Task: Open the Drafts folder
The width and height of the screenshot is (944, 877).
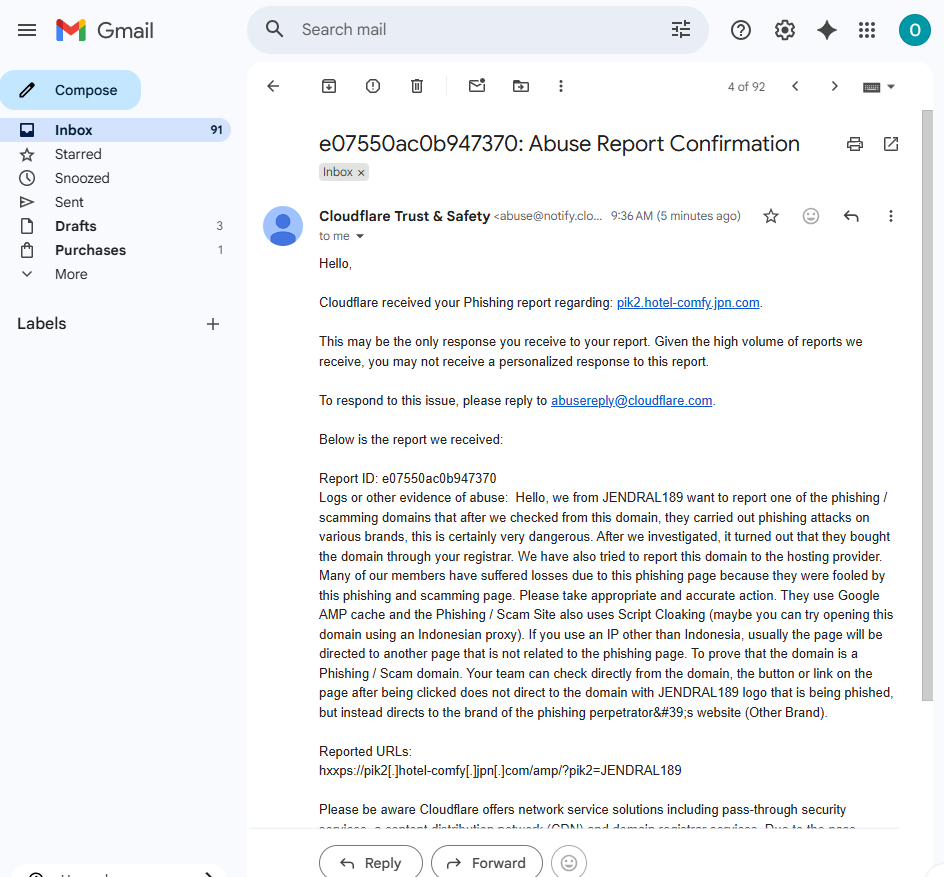Action: tap(115, 226)
